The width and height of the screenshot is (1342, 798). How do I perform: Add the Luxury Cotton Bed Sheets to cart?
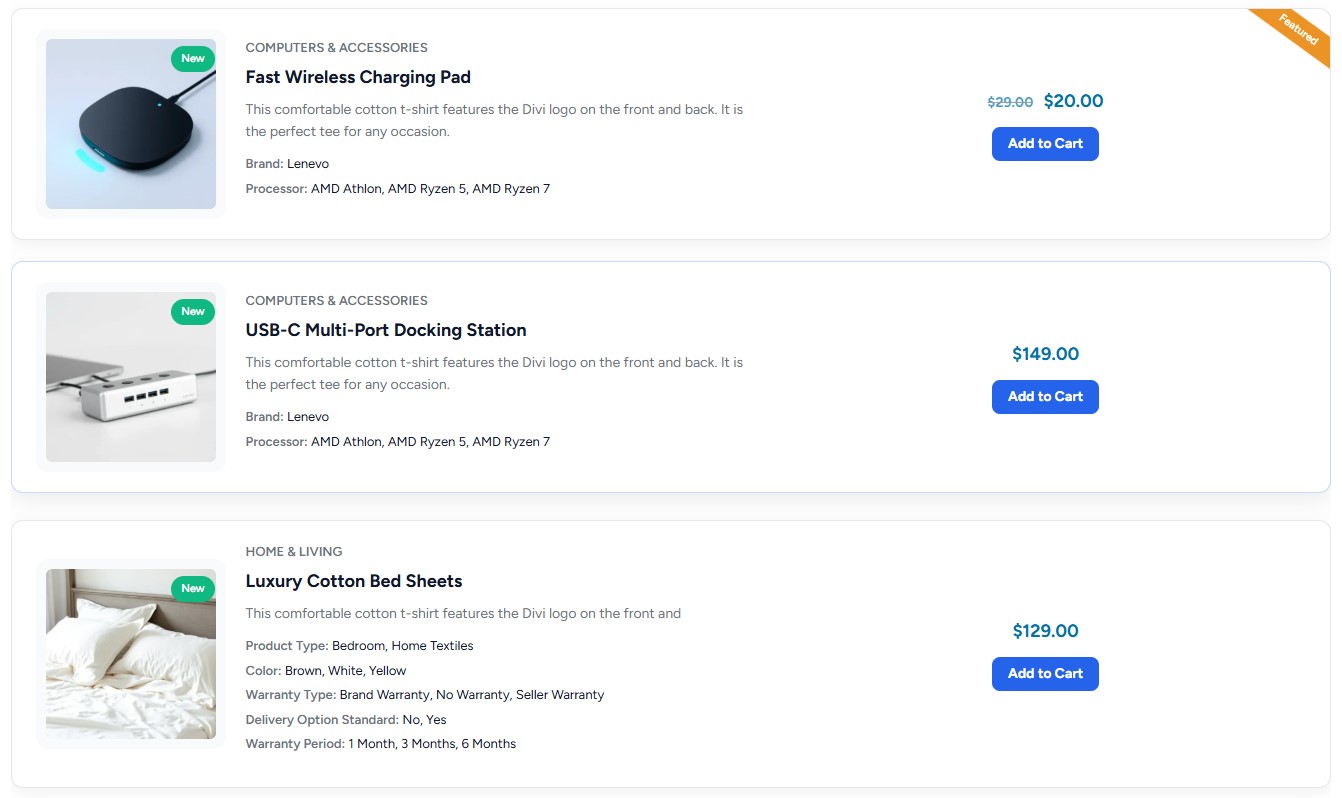click(x=1045, y=674)
